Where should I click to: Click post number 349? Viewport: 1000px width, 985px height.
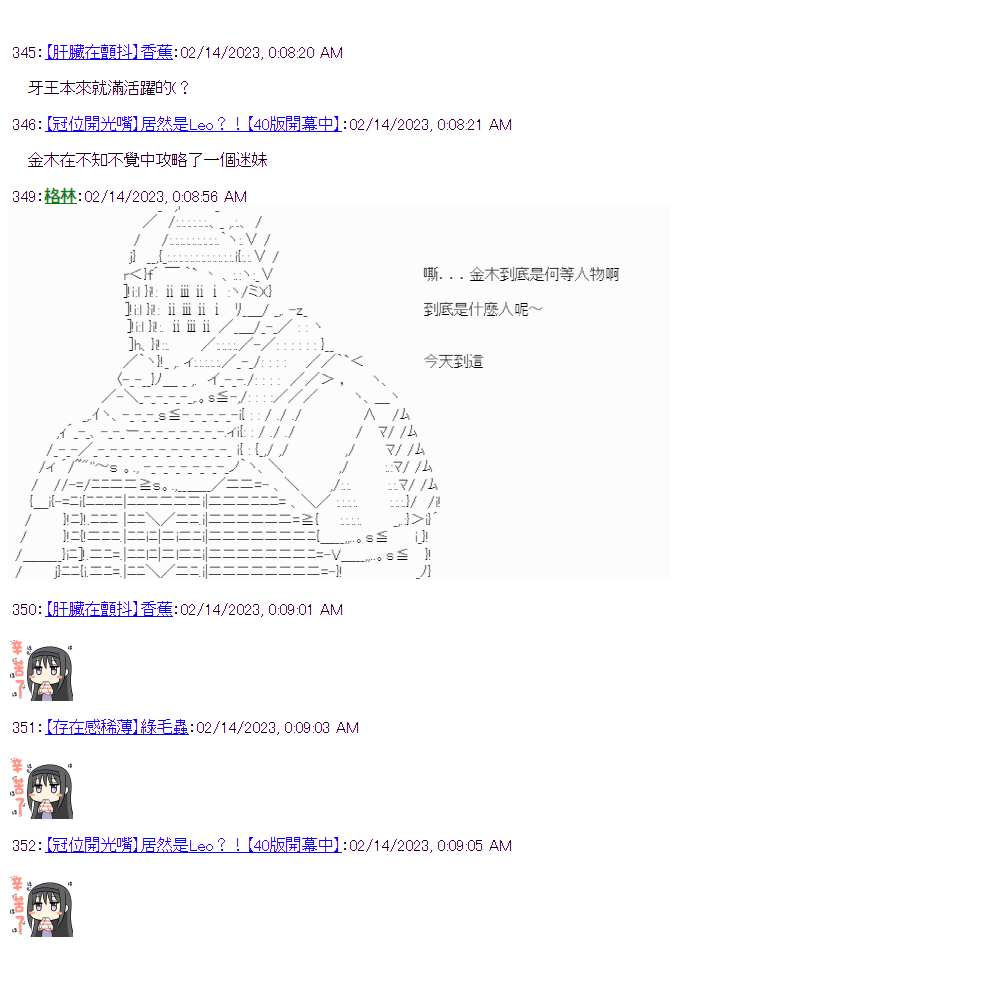(24, 196)
